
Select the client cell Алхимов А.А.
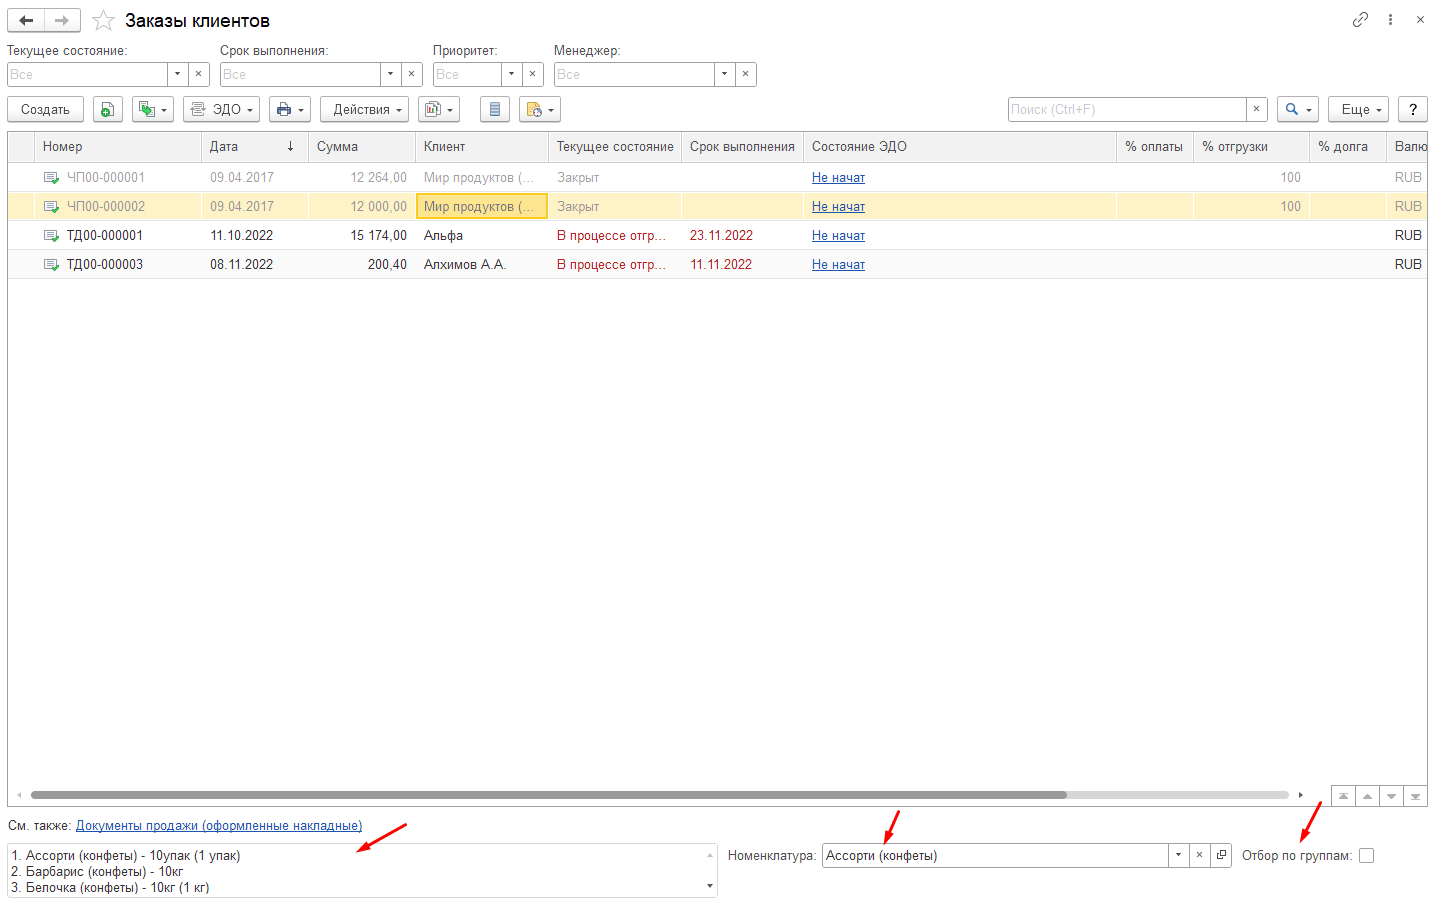point(482,264)
